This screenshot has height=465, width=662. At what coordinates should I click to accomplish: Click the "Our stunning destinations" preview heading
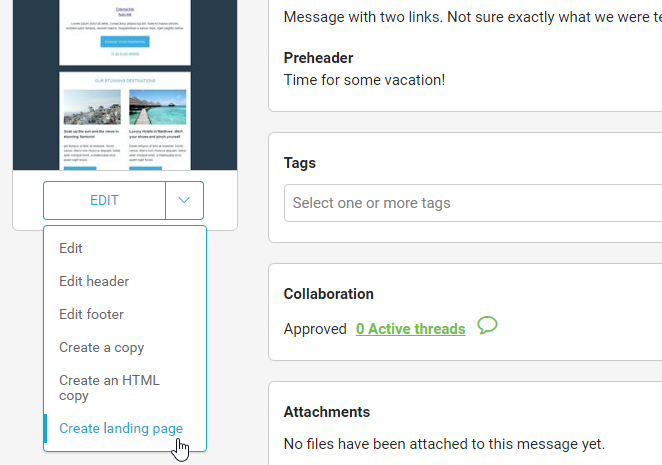(125, 80)
